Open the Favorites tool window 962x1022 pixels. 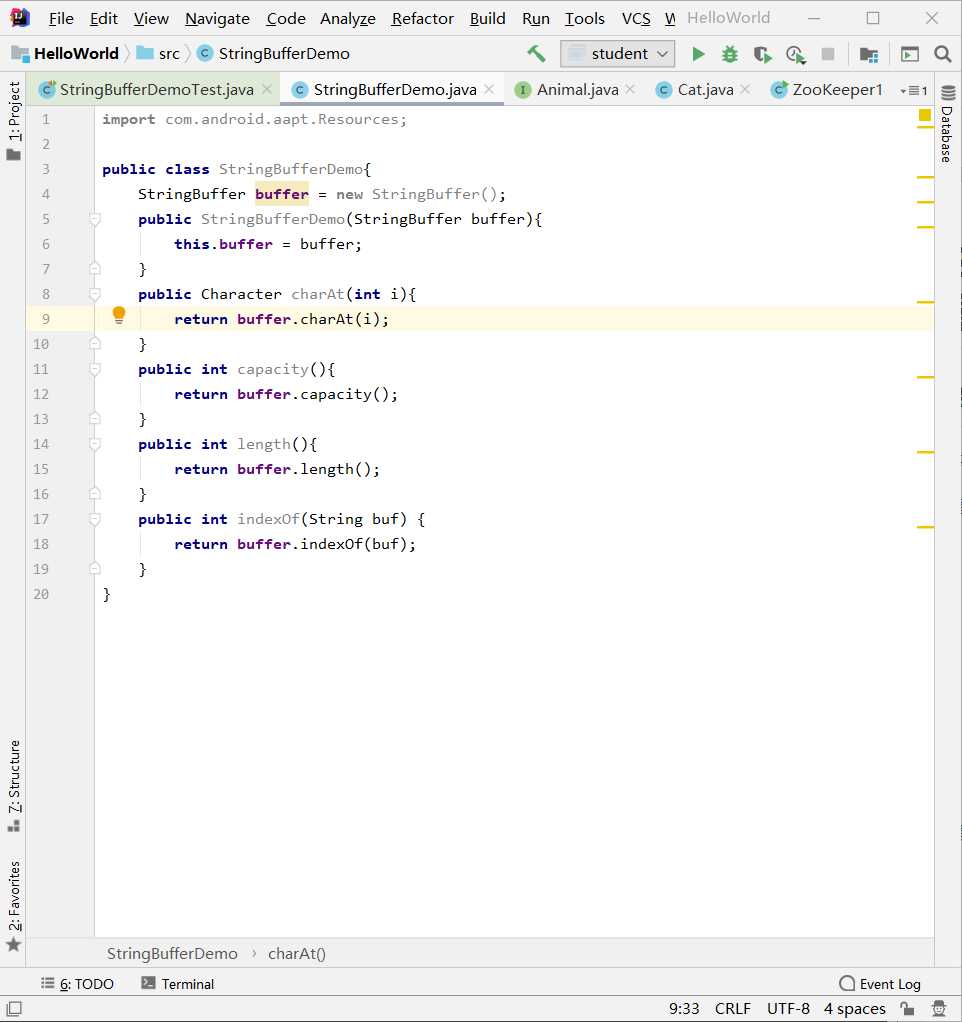click(14, 906)
